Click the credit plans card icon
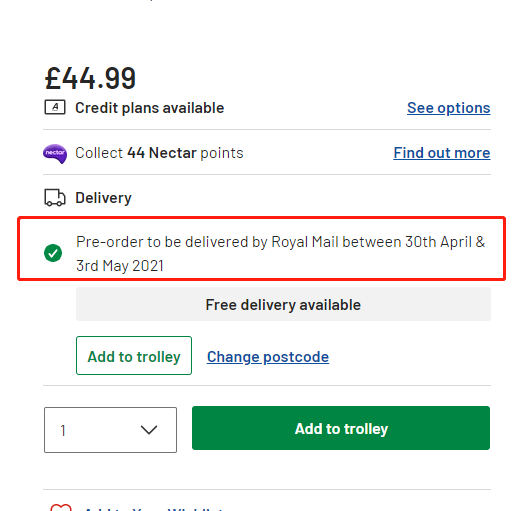Viewport: 525px width, 511px height. pos(55,107)
